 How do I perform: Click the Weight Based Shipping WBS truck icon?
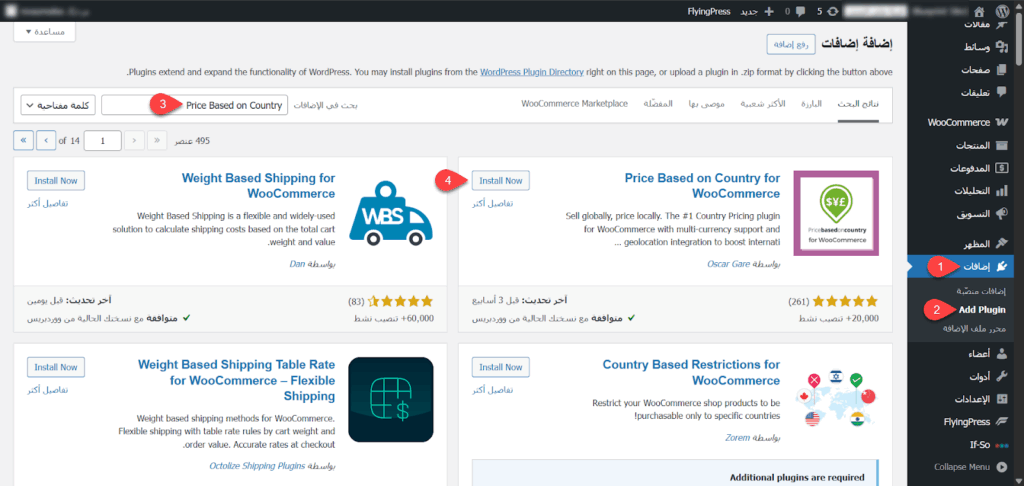click(x=391, y=212)
